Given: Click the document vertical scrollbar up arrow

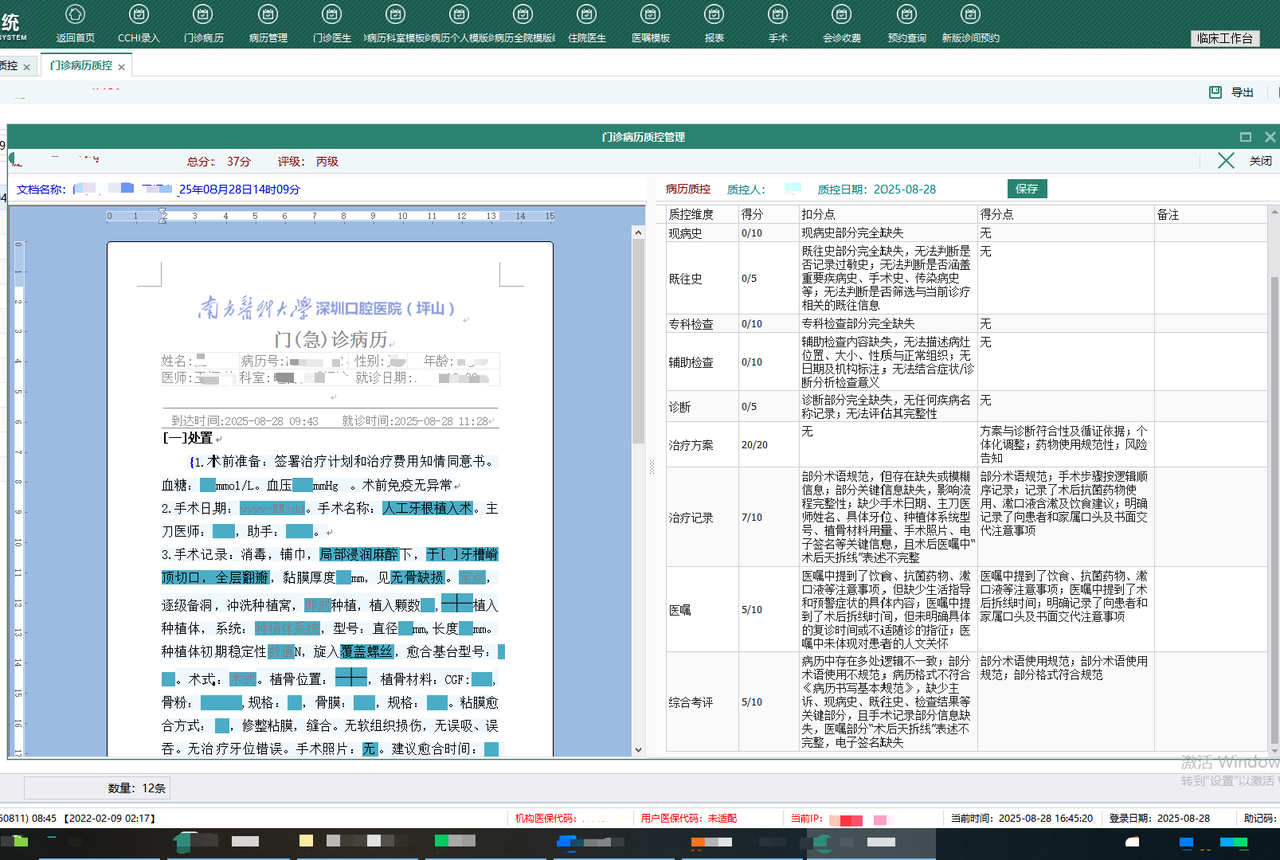Looking at the screenshot, I should 639,232.
